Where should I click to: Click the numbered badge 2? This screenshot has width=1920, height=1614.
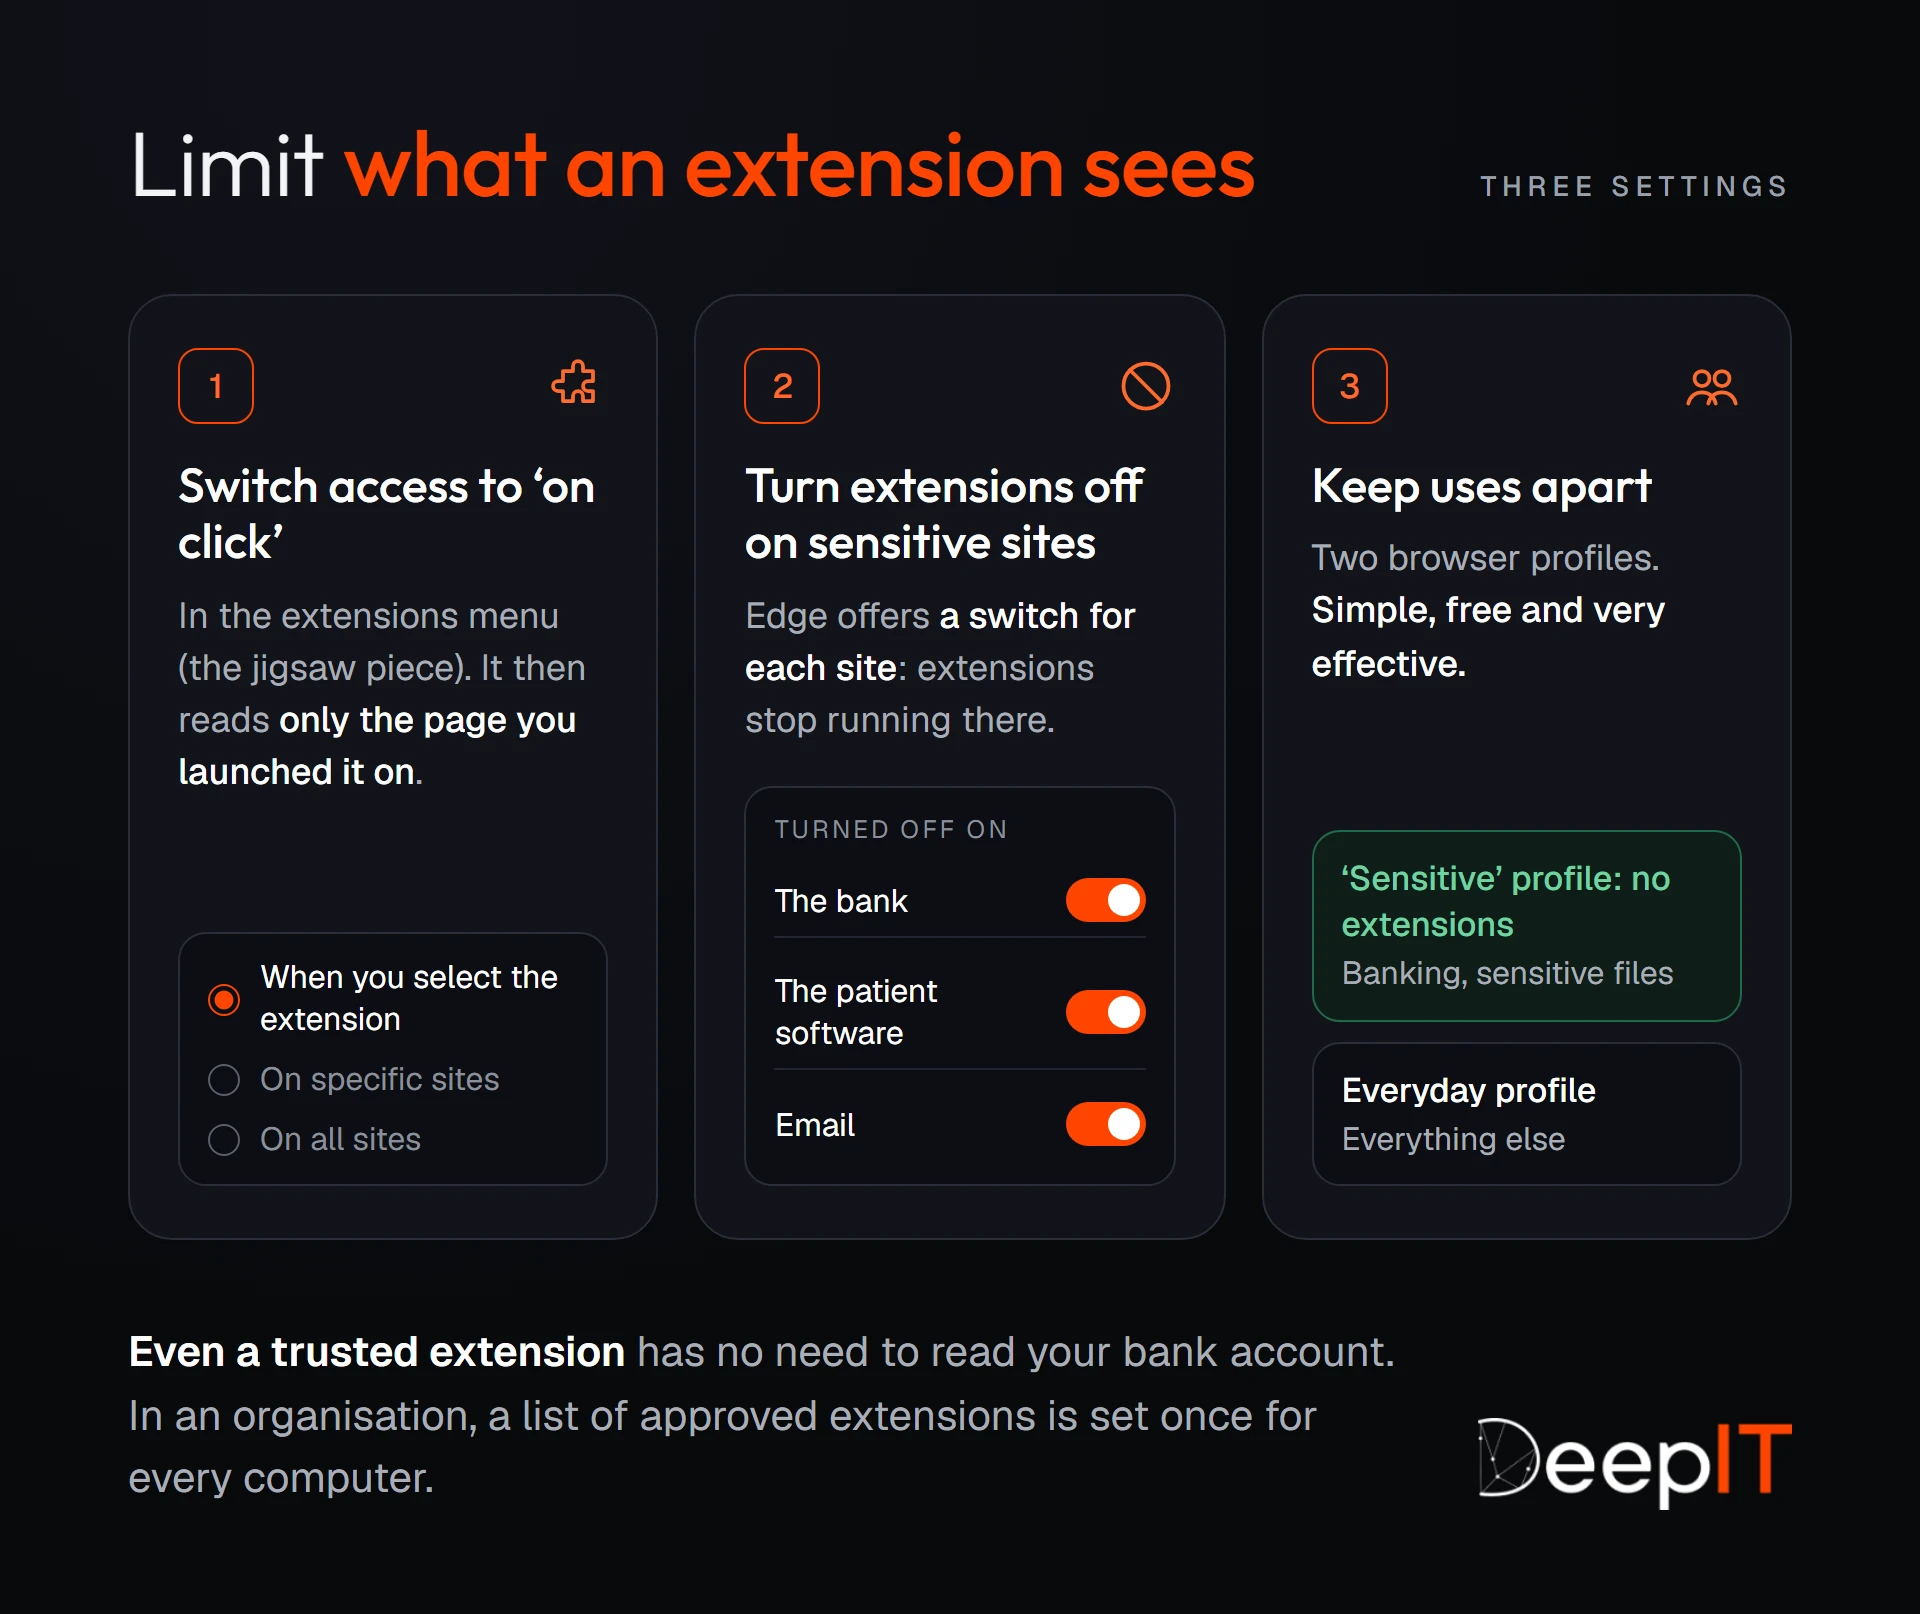point(782,386)
